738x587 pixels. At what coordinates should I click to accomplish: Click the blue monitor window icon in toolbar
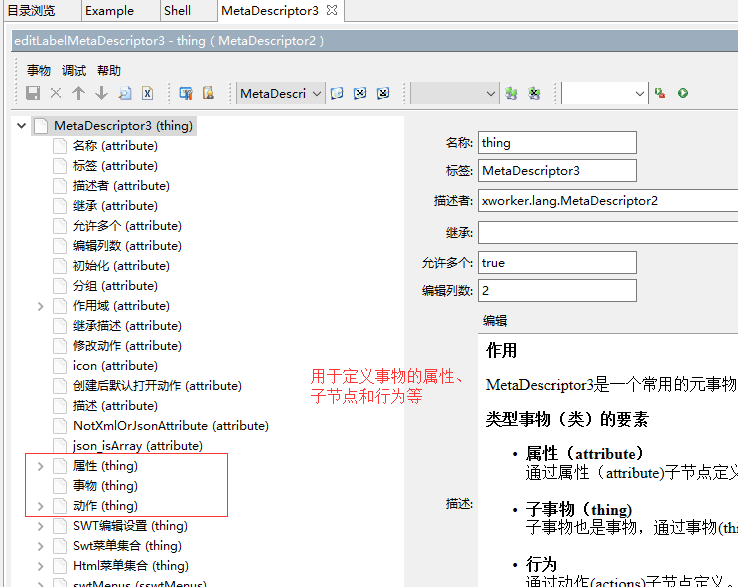[186, 93]
